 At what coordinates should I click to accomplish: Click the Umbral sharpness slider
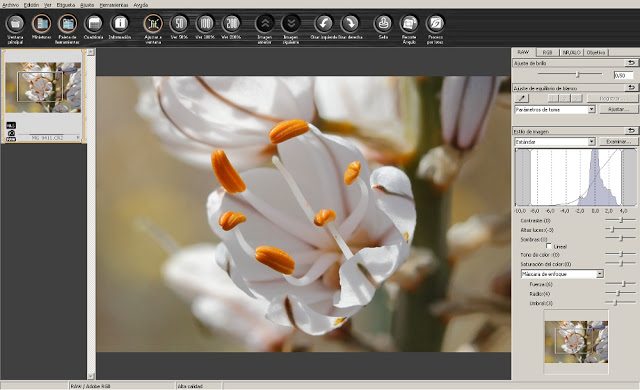(x=620, y=302)
